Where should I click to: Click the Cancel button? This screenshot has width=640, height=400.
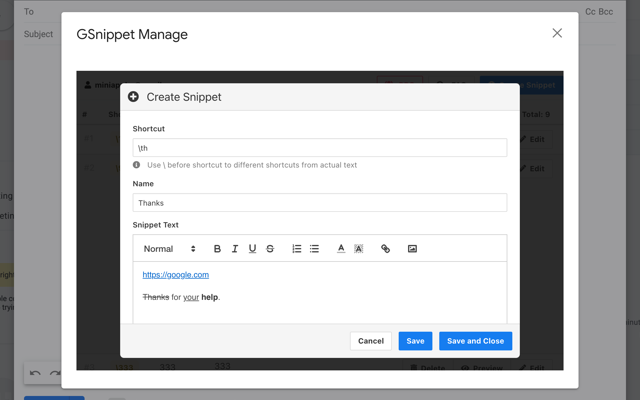click(371, 341)
